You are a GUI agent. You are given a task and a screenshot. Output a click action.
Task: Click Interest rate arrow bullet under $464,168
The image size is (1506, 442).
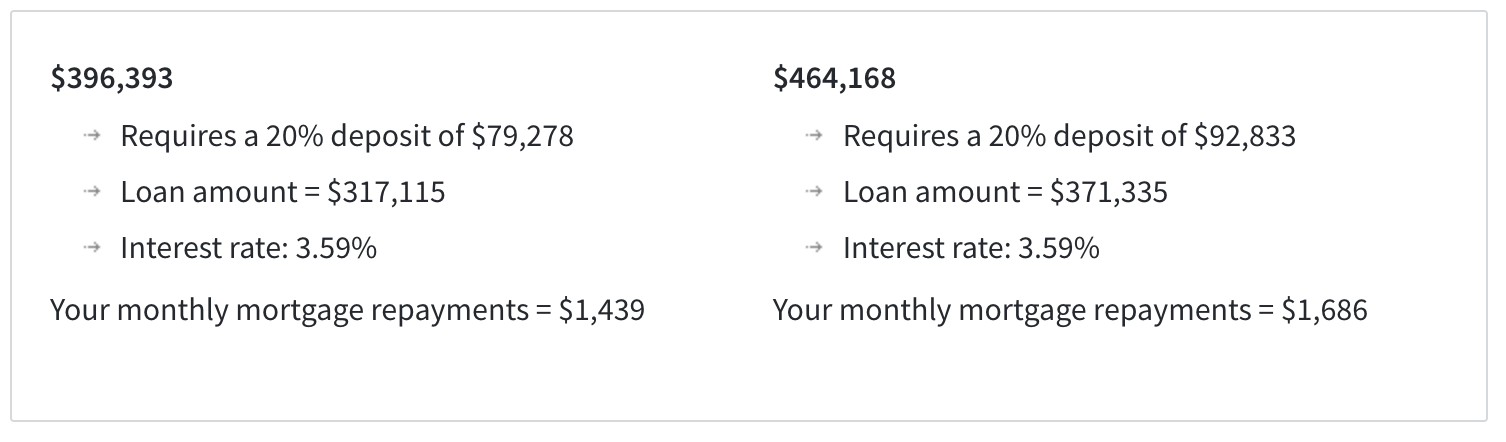coord(815,248)
